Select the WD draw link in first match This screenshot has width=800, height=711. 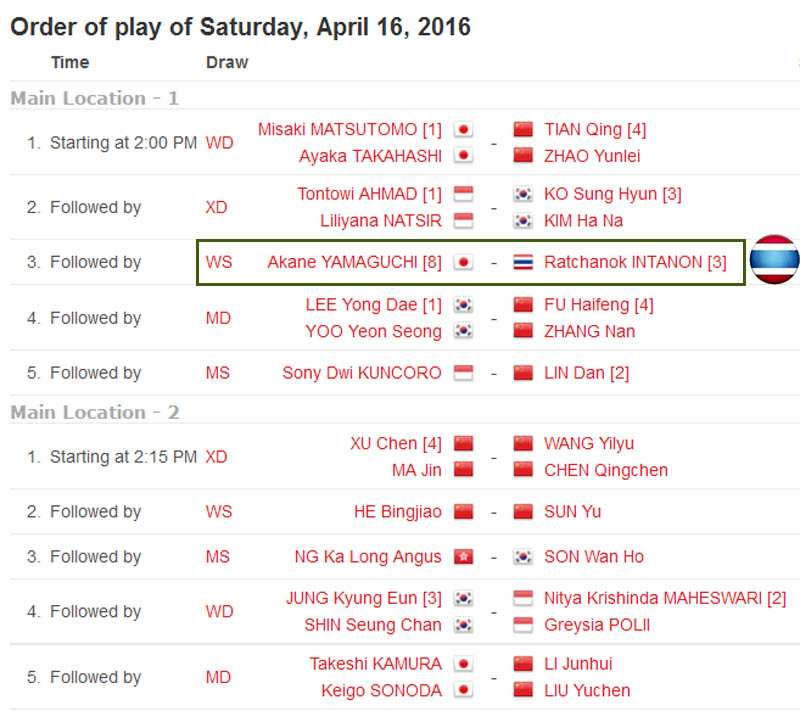point(219,143)
